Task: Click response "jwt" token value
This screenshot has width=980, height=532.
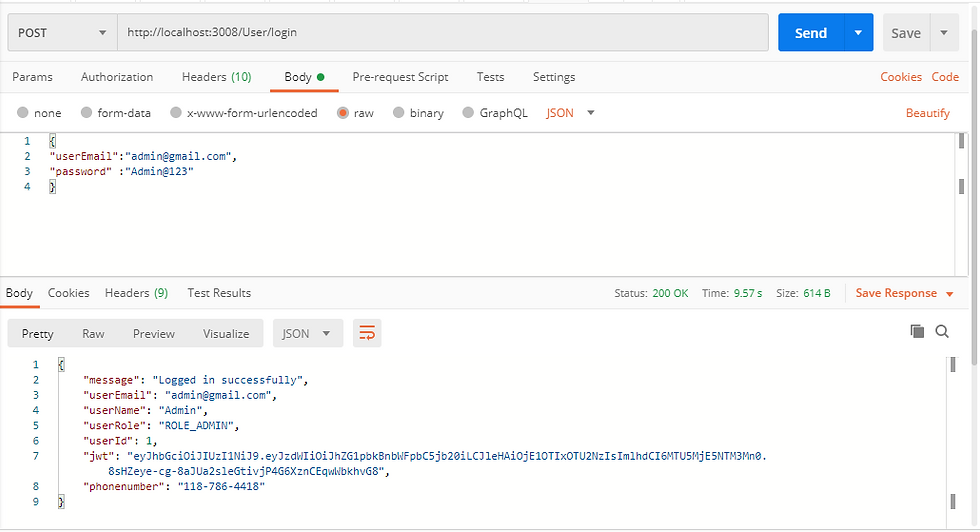Action: (437, 464)
